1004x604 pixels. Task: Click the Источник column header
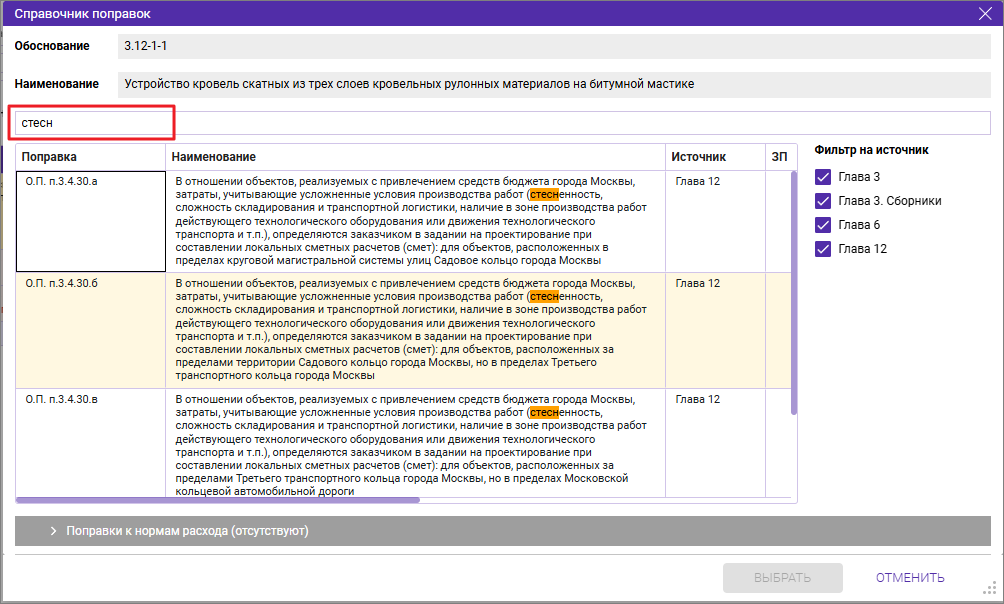(714, 157)
